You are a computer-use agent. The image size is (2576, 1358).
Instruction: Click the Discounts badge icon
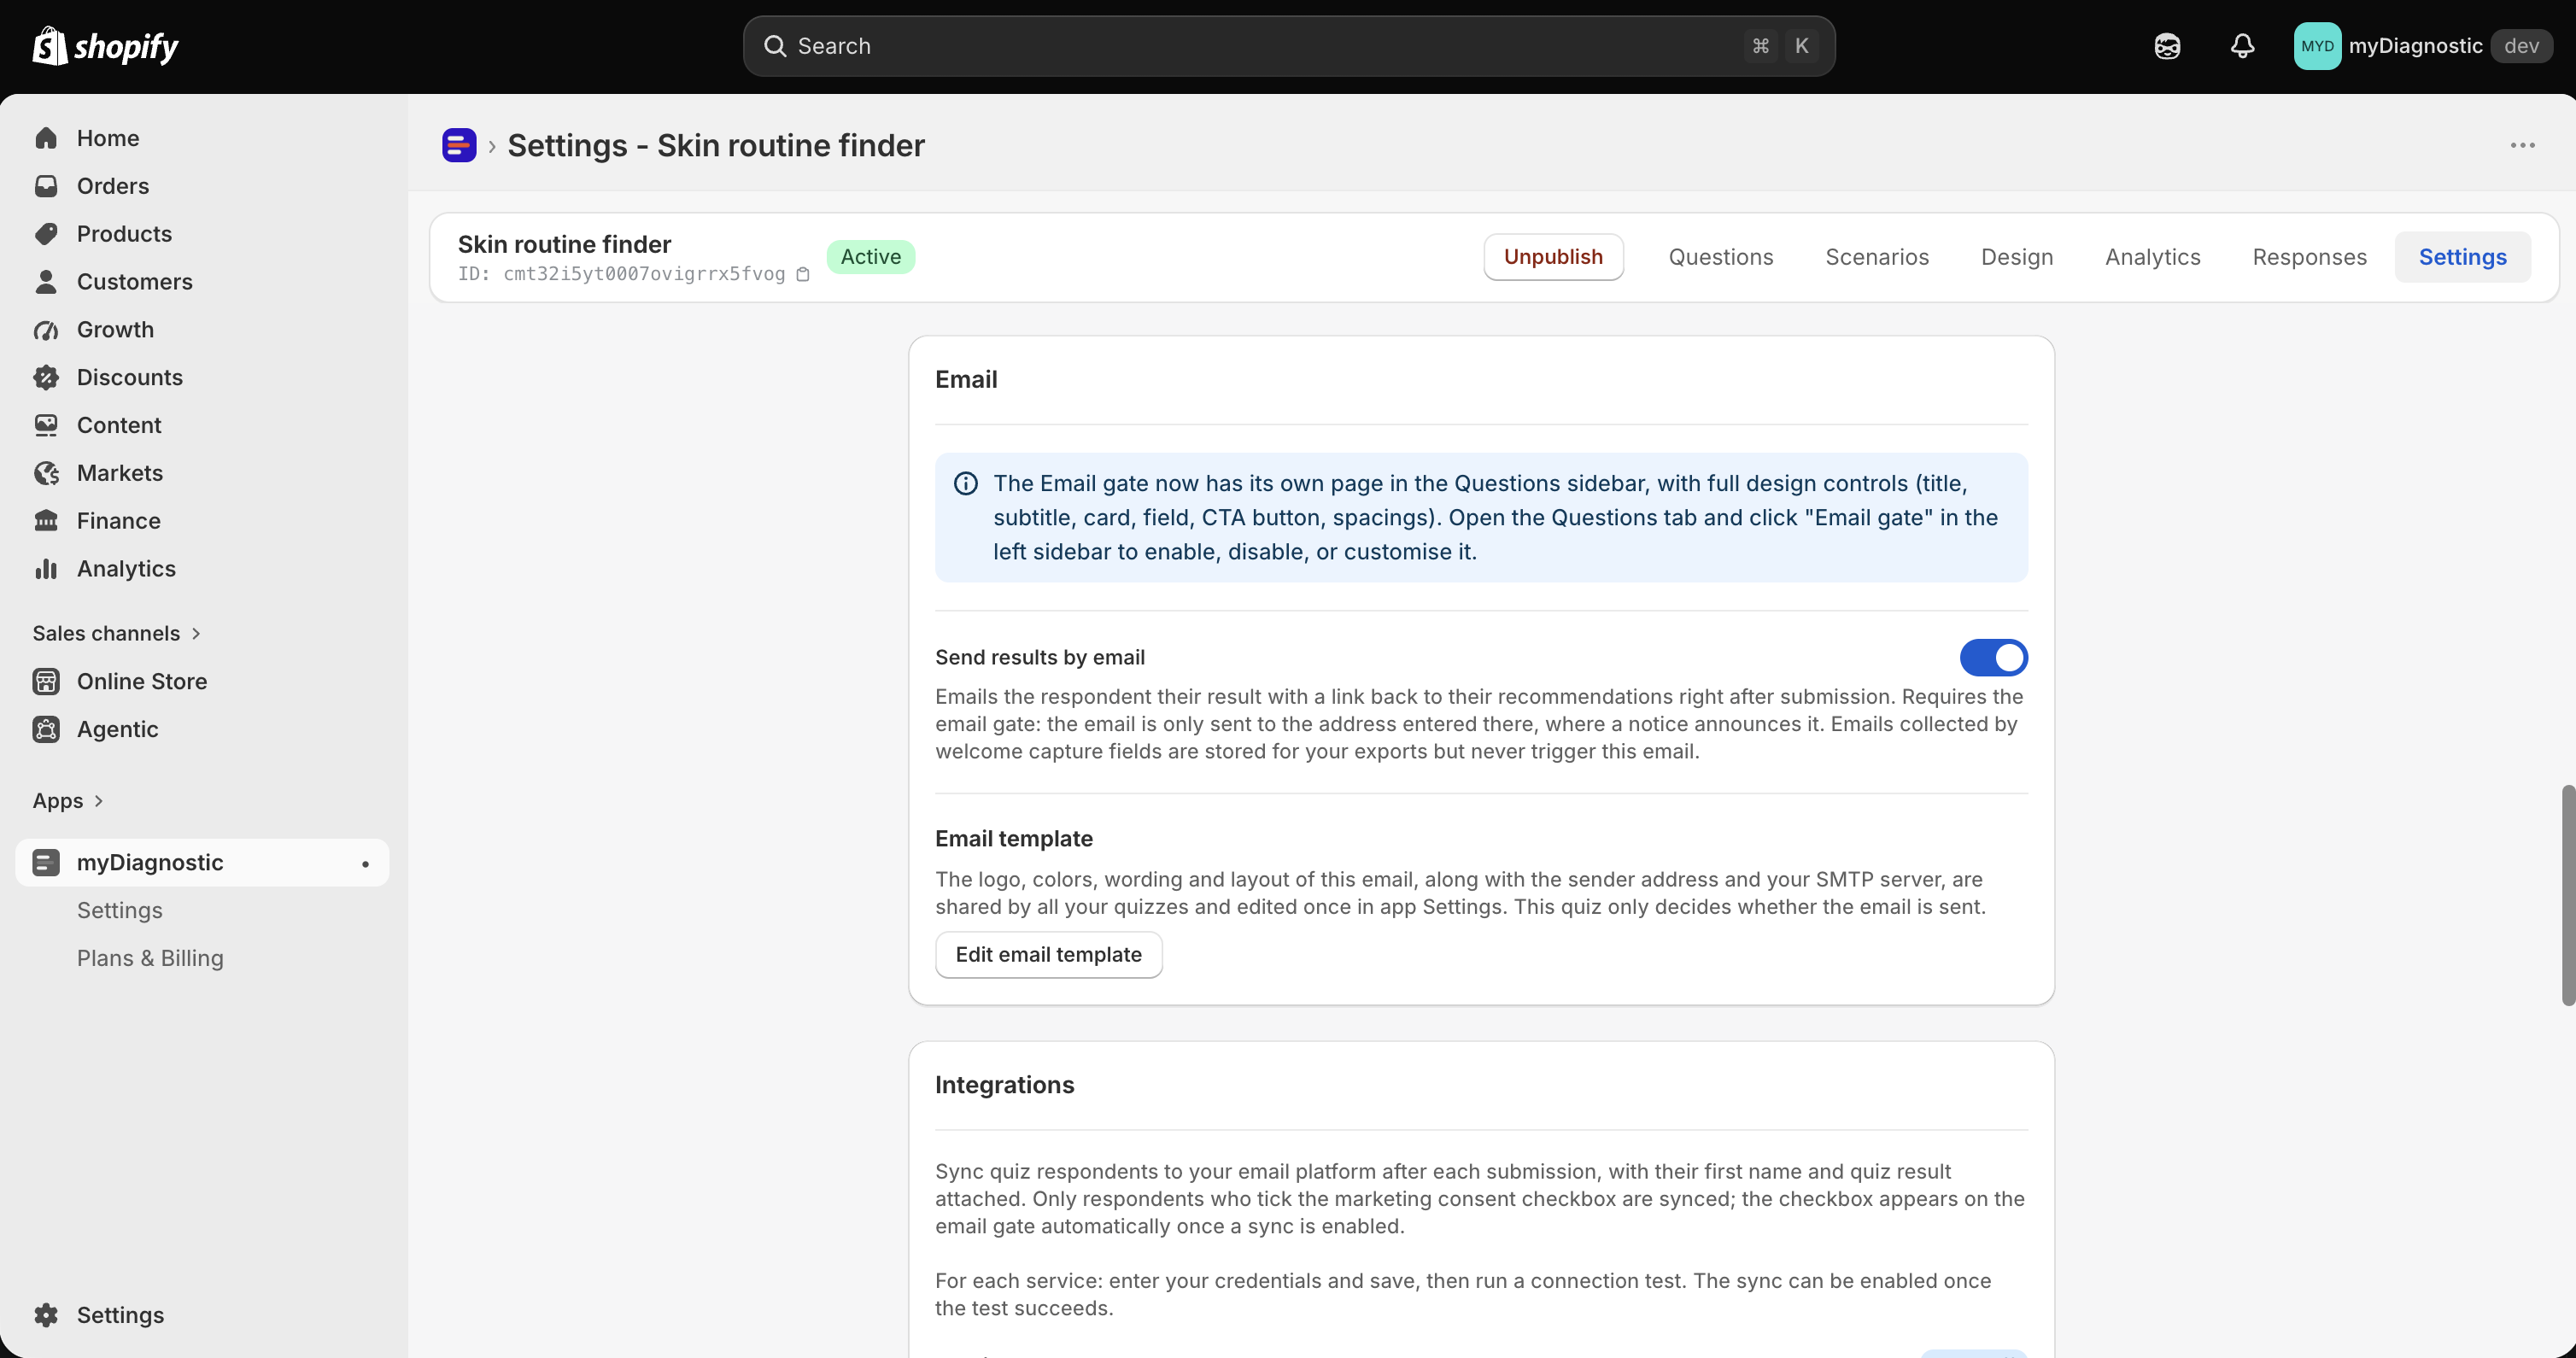(46, 378)
